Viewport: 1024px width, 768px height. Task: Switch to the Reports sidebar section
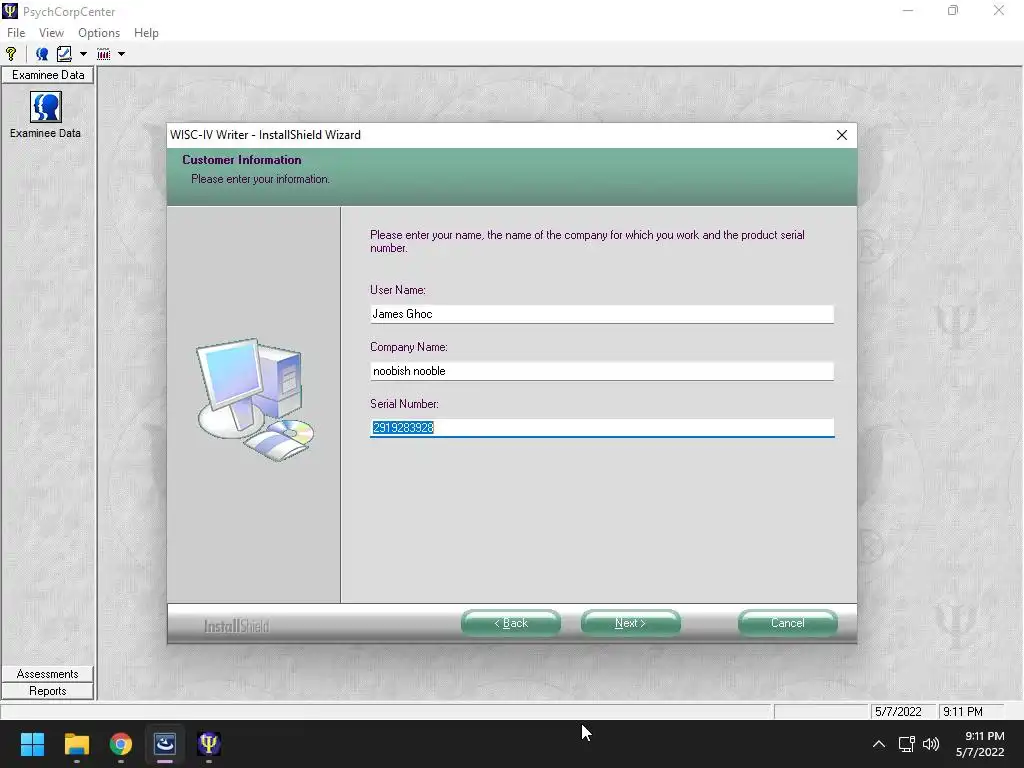pyautogui.click(x=48, y=691)
